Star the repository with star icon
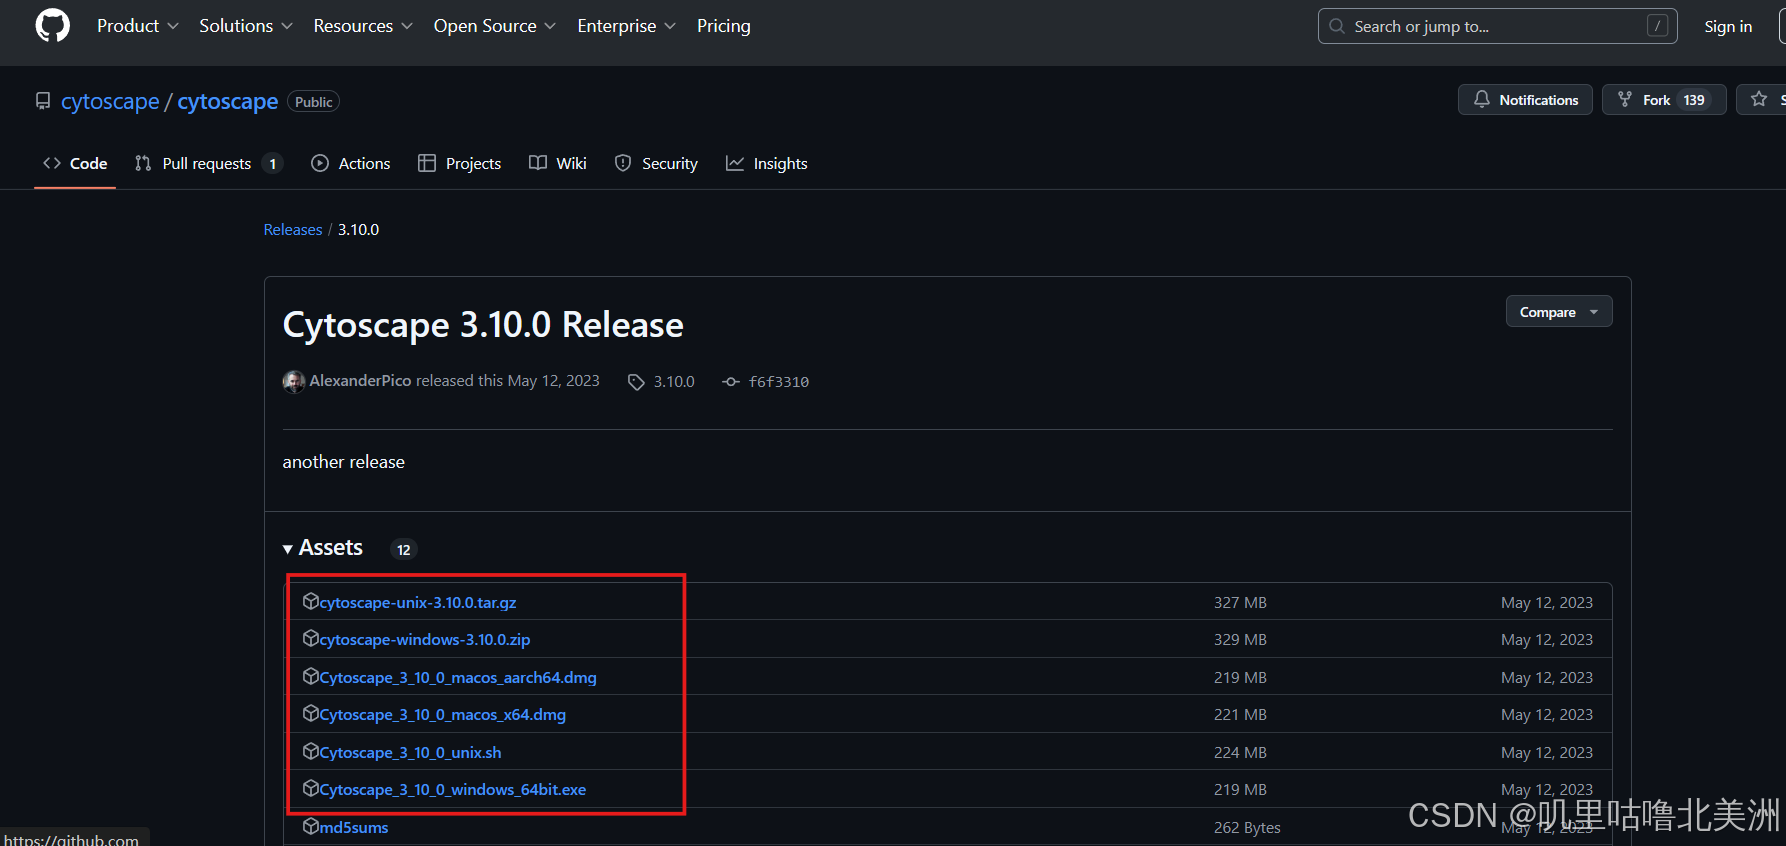This screenshot has width=1786, height=846. 1759,99
